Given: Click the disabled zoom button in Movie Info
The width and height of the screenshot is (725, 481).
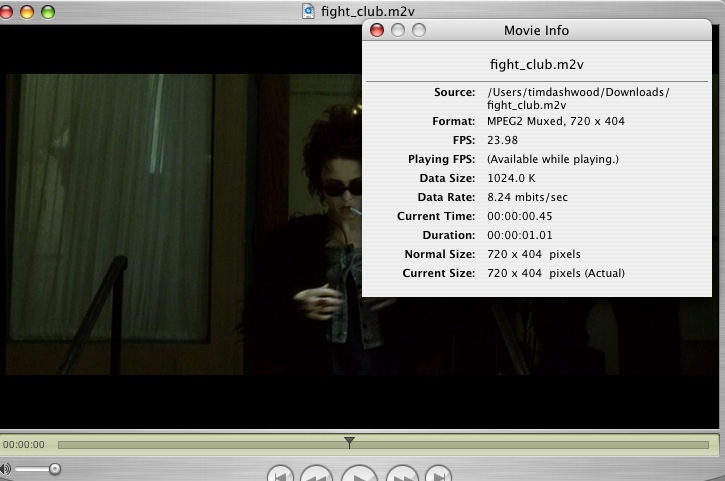Looking at the screenshot, I should (419, 30).
